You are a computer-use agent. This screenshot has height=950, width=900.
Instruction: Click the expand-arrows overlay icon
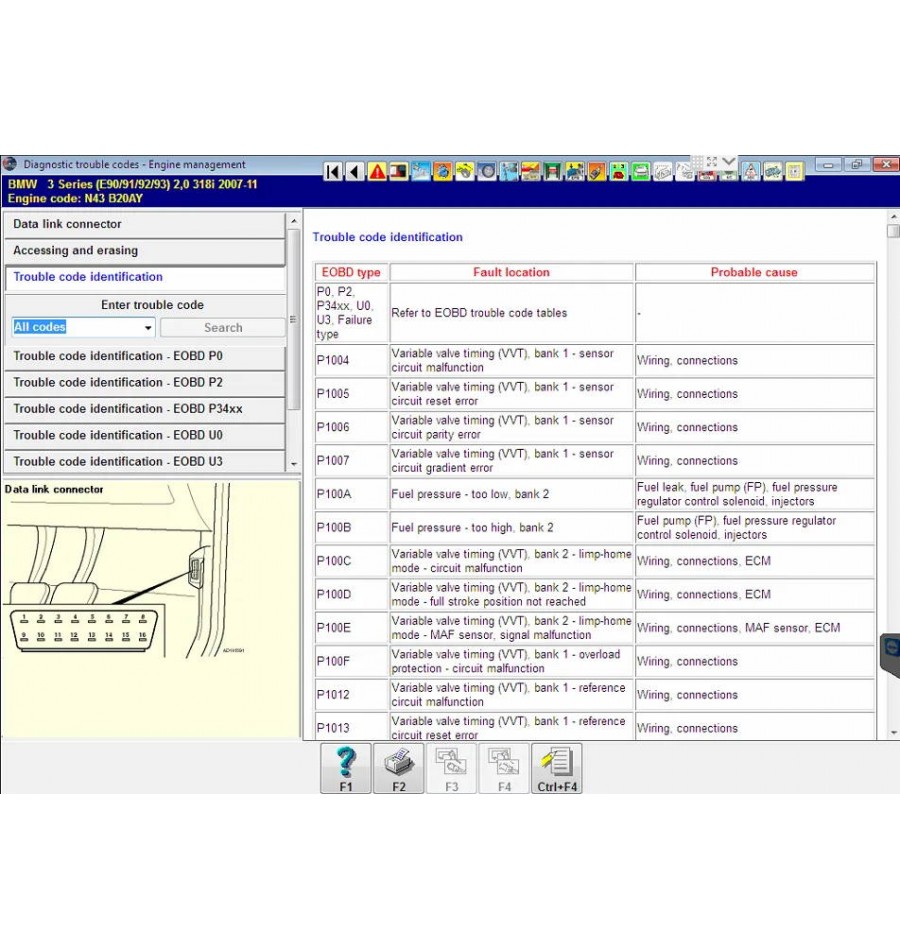tap(712, 162)
